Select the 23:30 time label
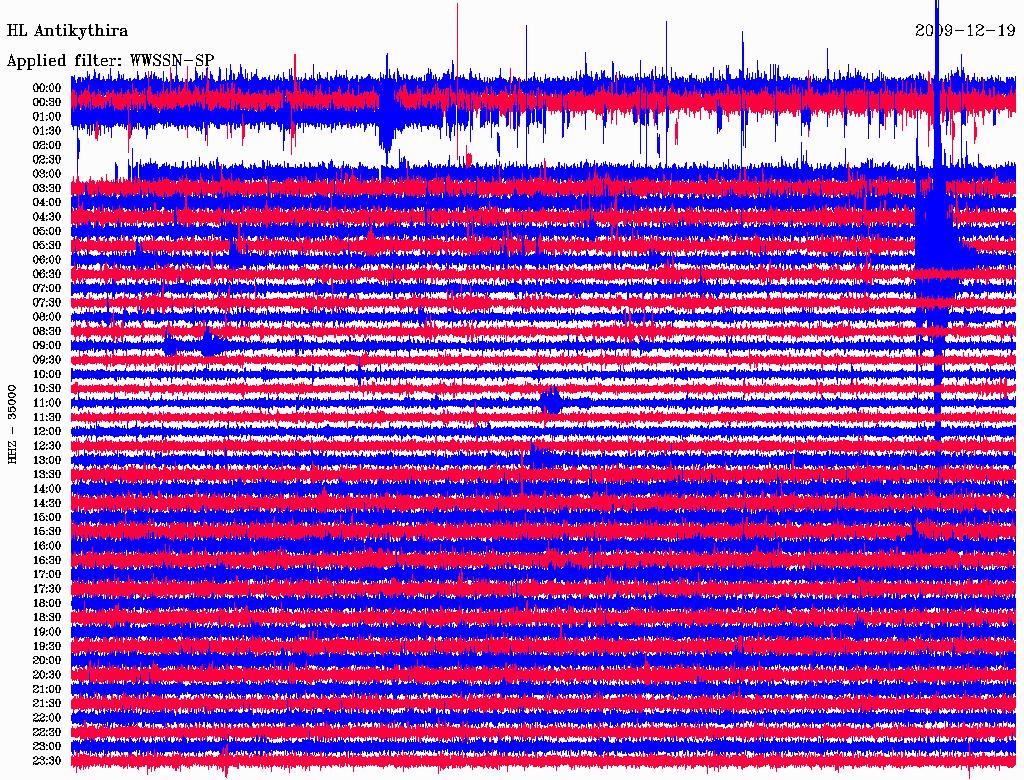Viewport: 1024px width, 780px height. [x=47, y=761]
